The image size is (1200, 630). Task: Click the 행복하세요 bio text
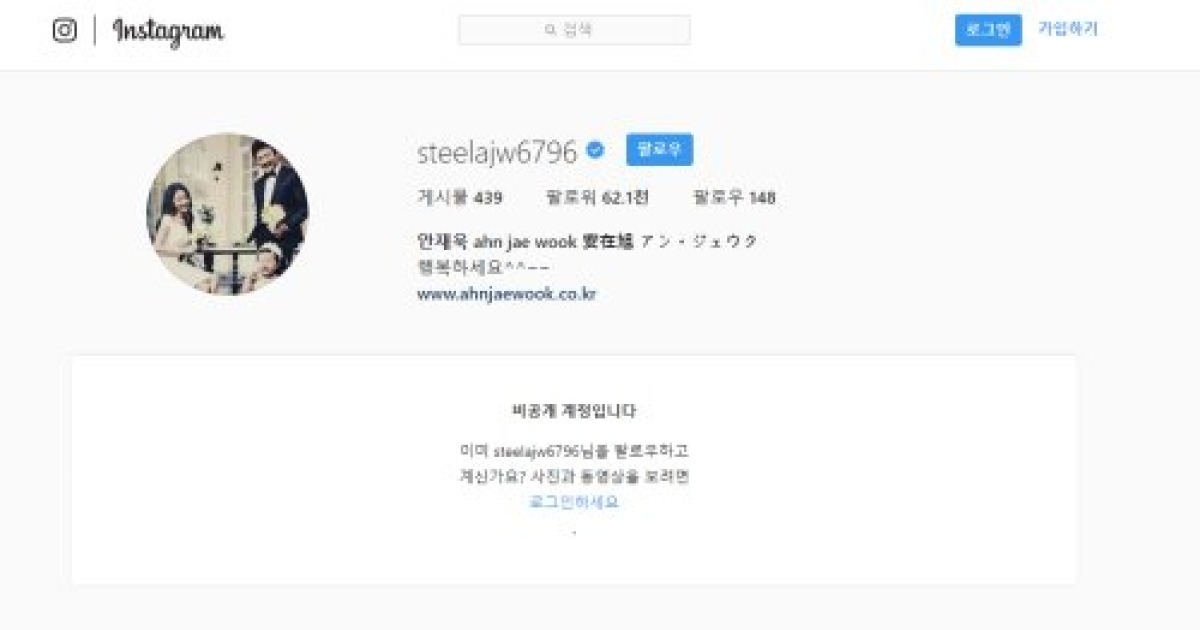click(483, 268)
